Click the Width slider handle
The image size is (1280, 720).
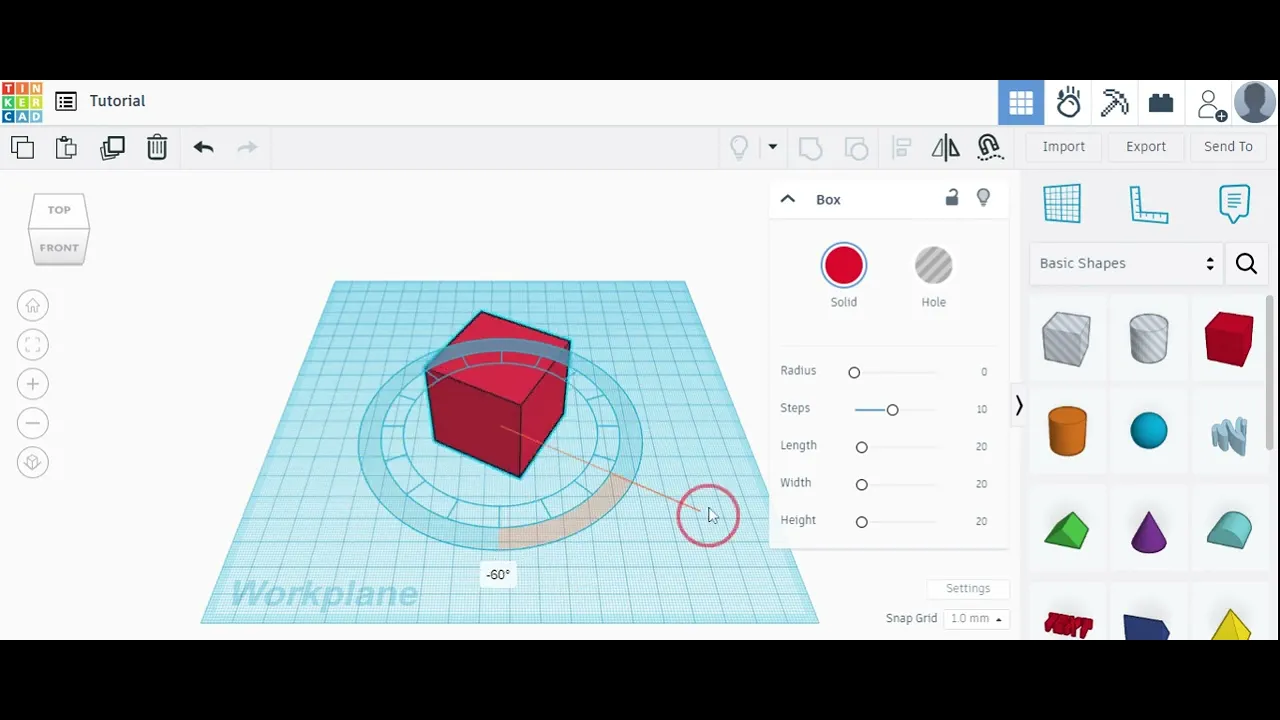pos(861,484)
